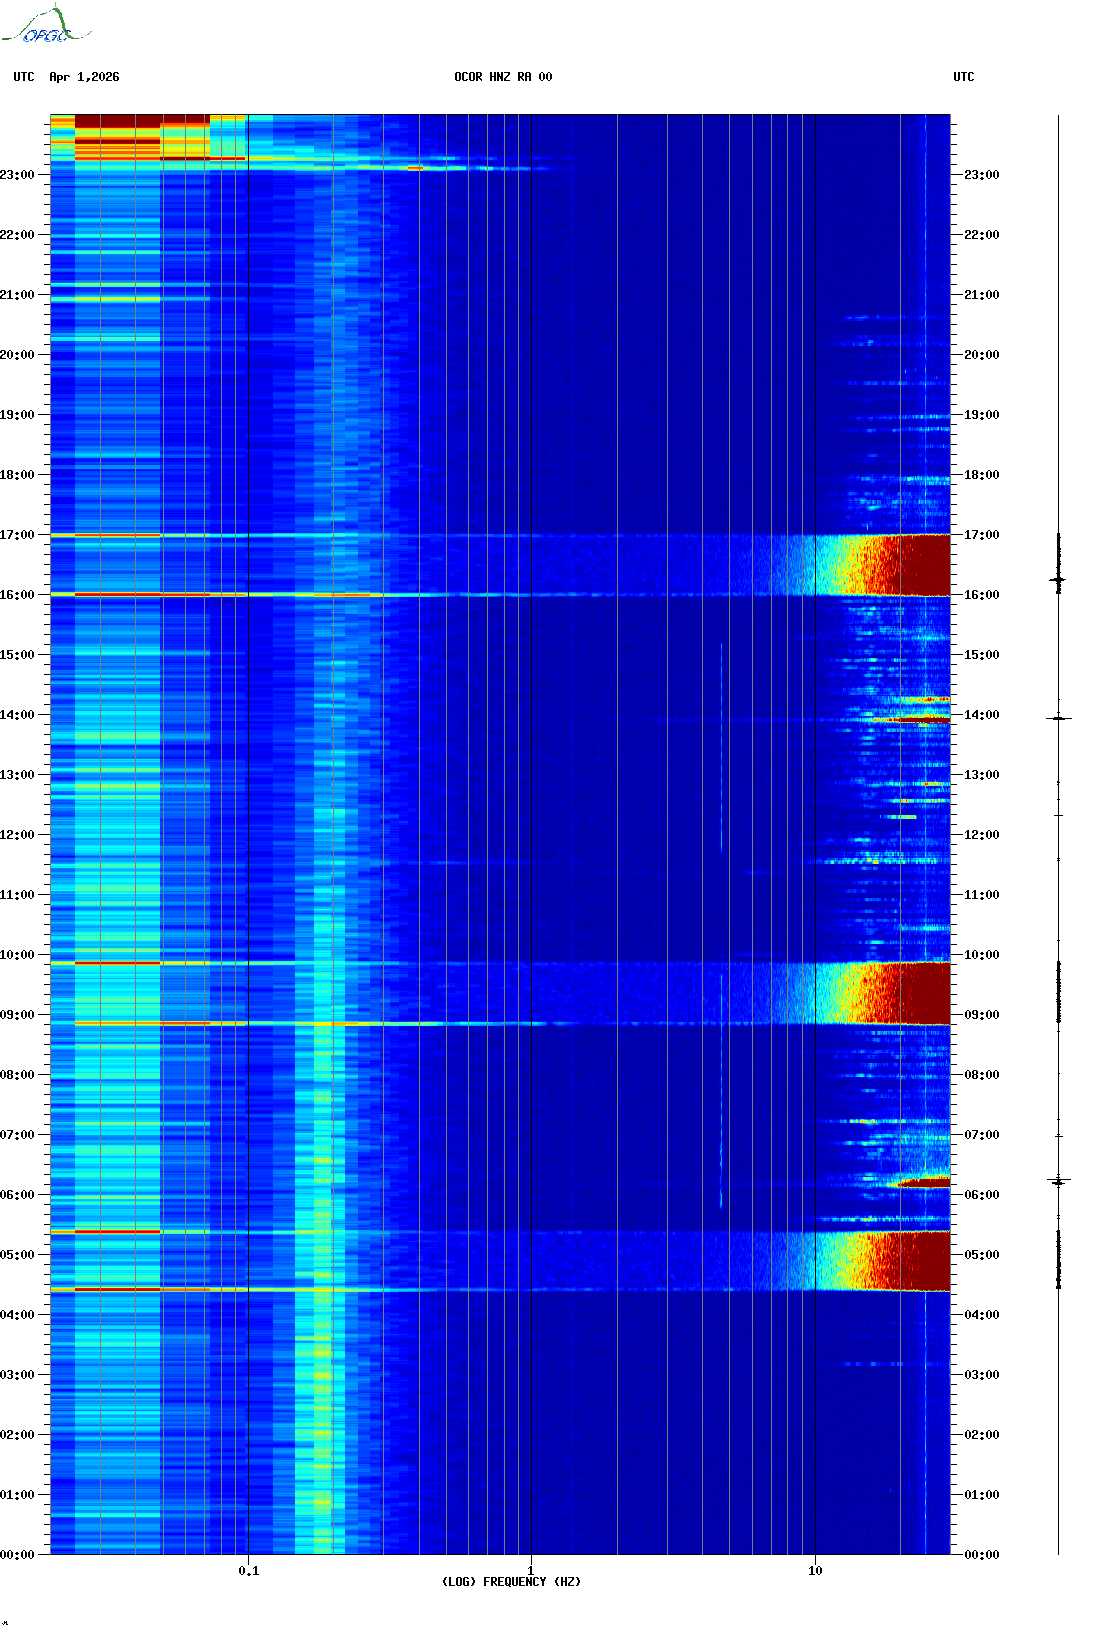Click '13:00' on the left time axis
This screenshot has height=1634, width=1102.
tap(17, 775)
